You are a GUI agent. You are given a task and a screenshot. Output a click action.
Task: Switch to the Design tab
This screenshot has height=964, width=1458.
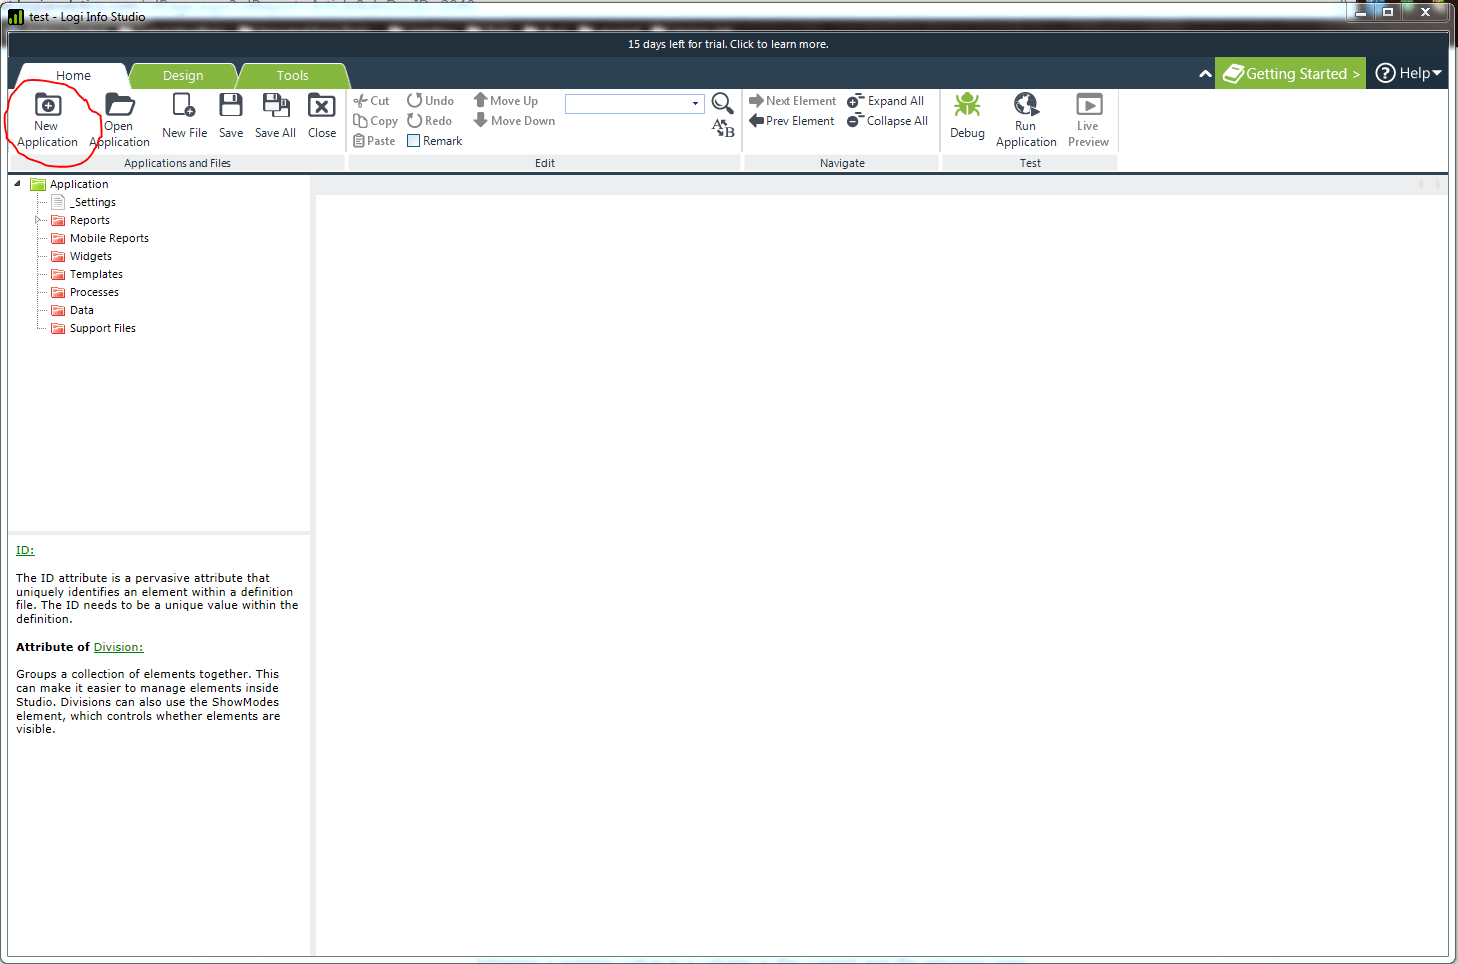click(x=183, y=76)
